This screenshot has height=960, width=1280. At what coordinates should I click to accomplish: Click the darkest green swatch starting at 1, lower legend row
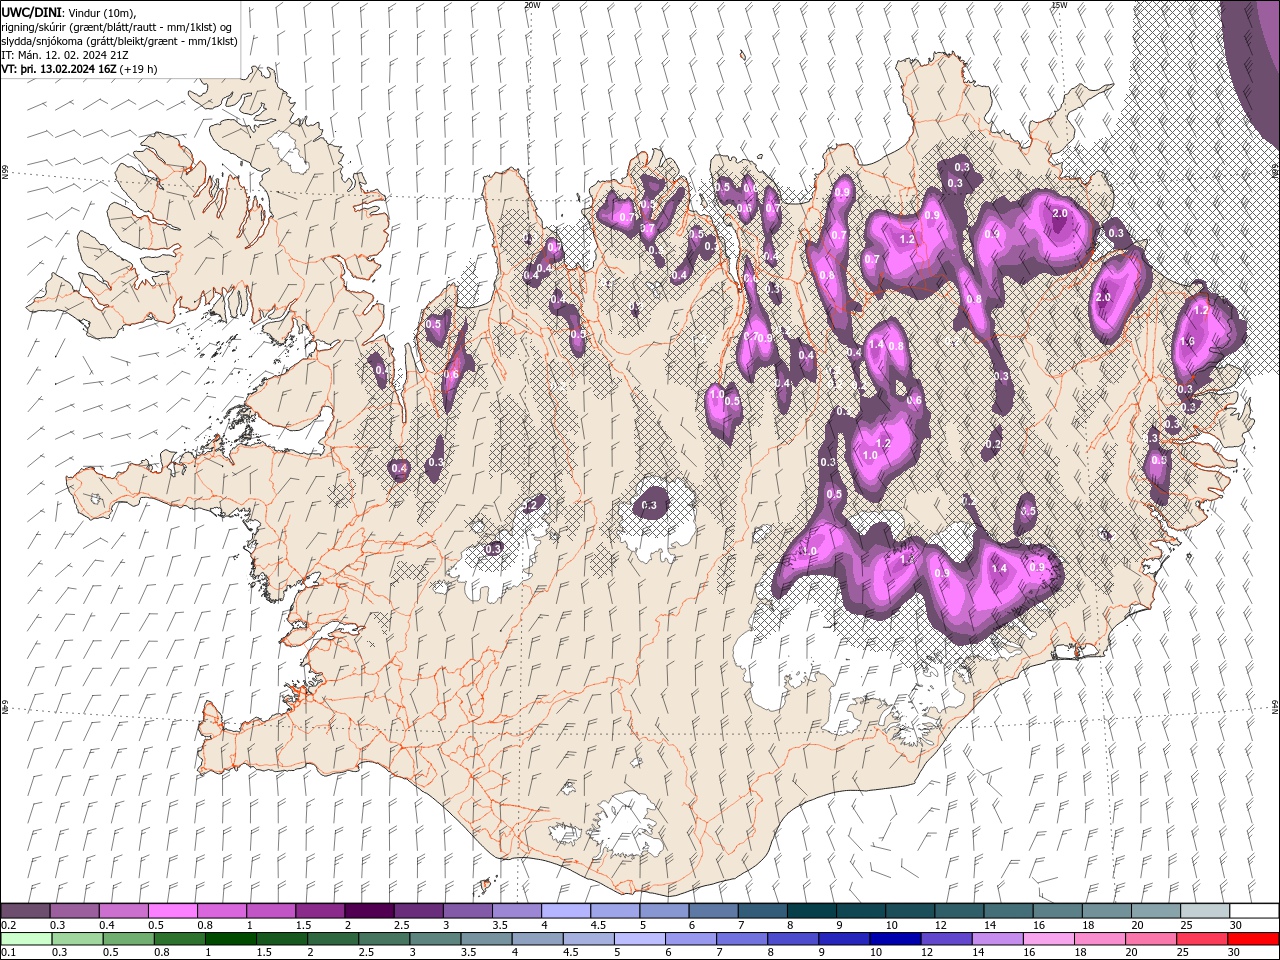point(231,938)
